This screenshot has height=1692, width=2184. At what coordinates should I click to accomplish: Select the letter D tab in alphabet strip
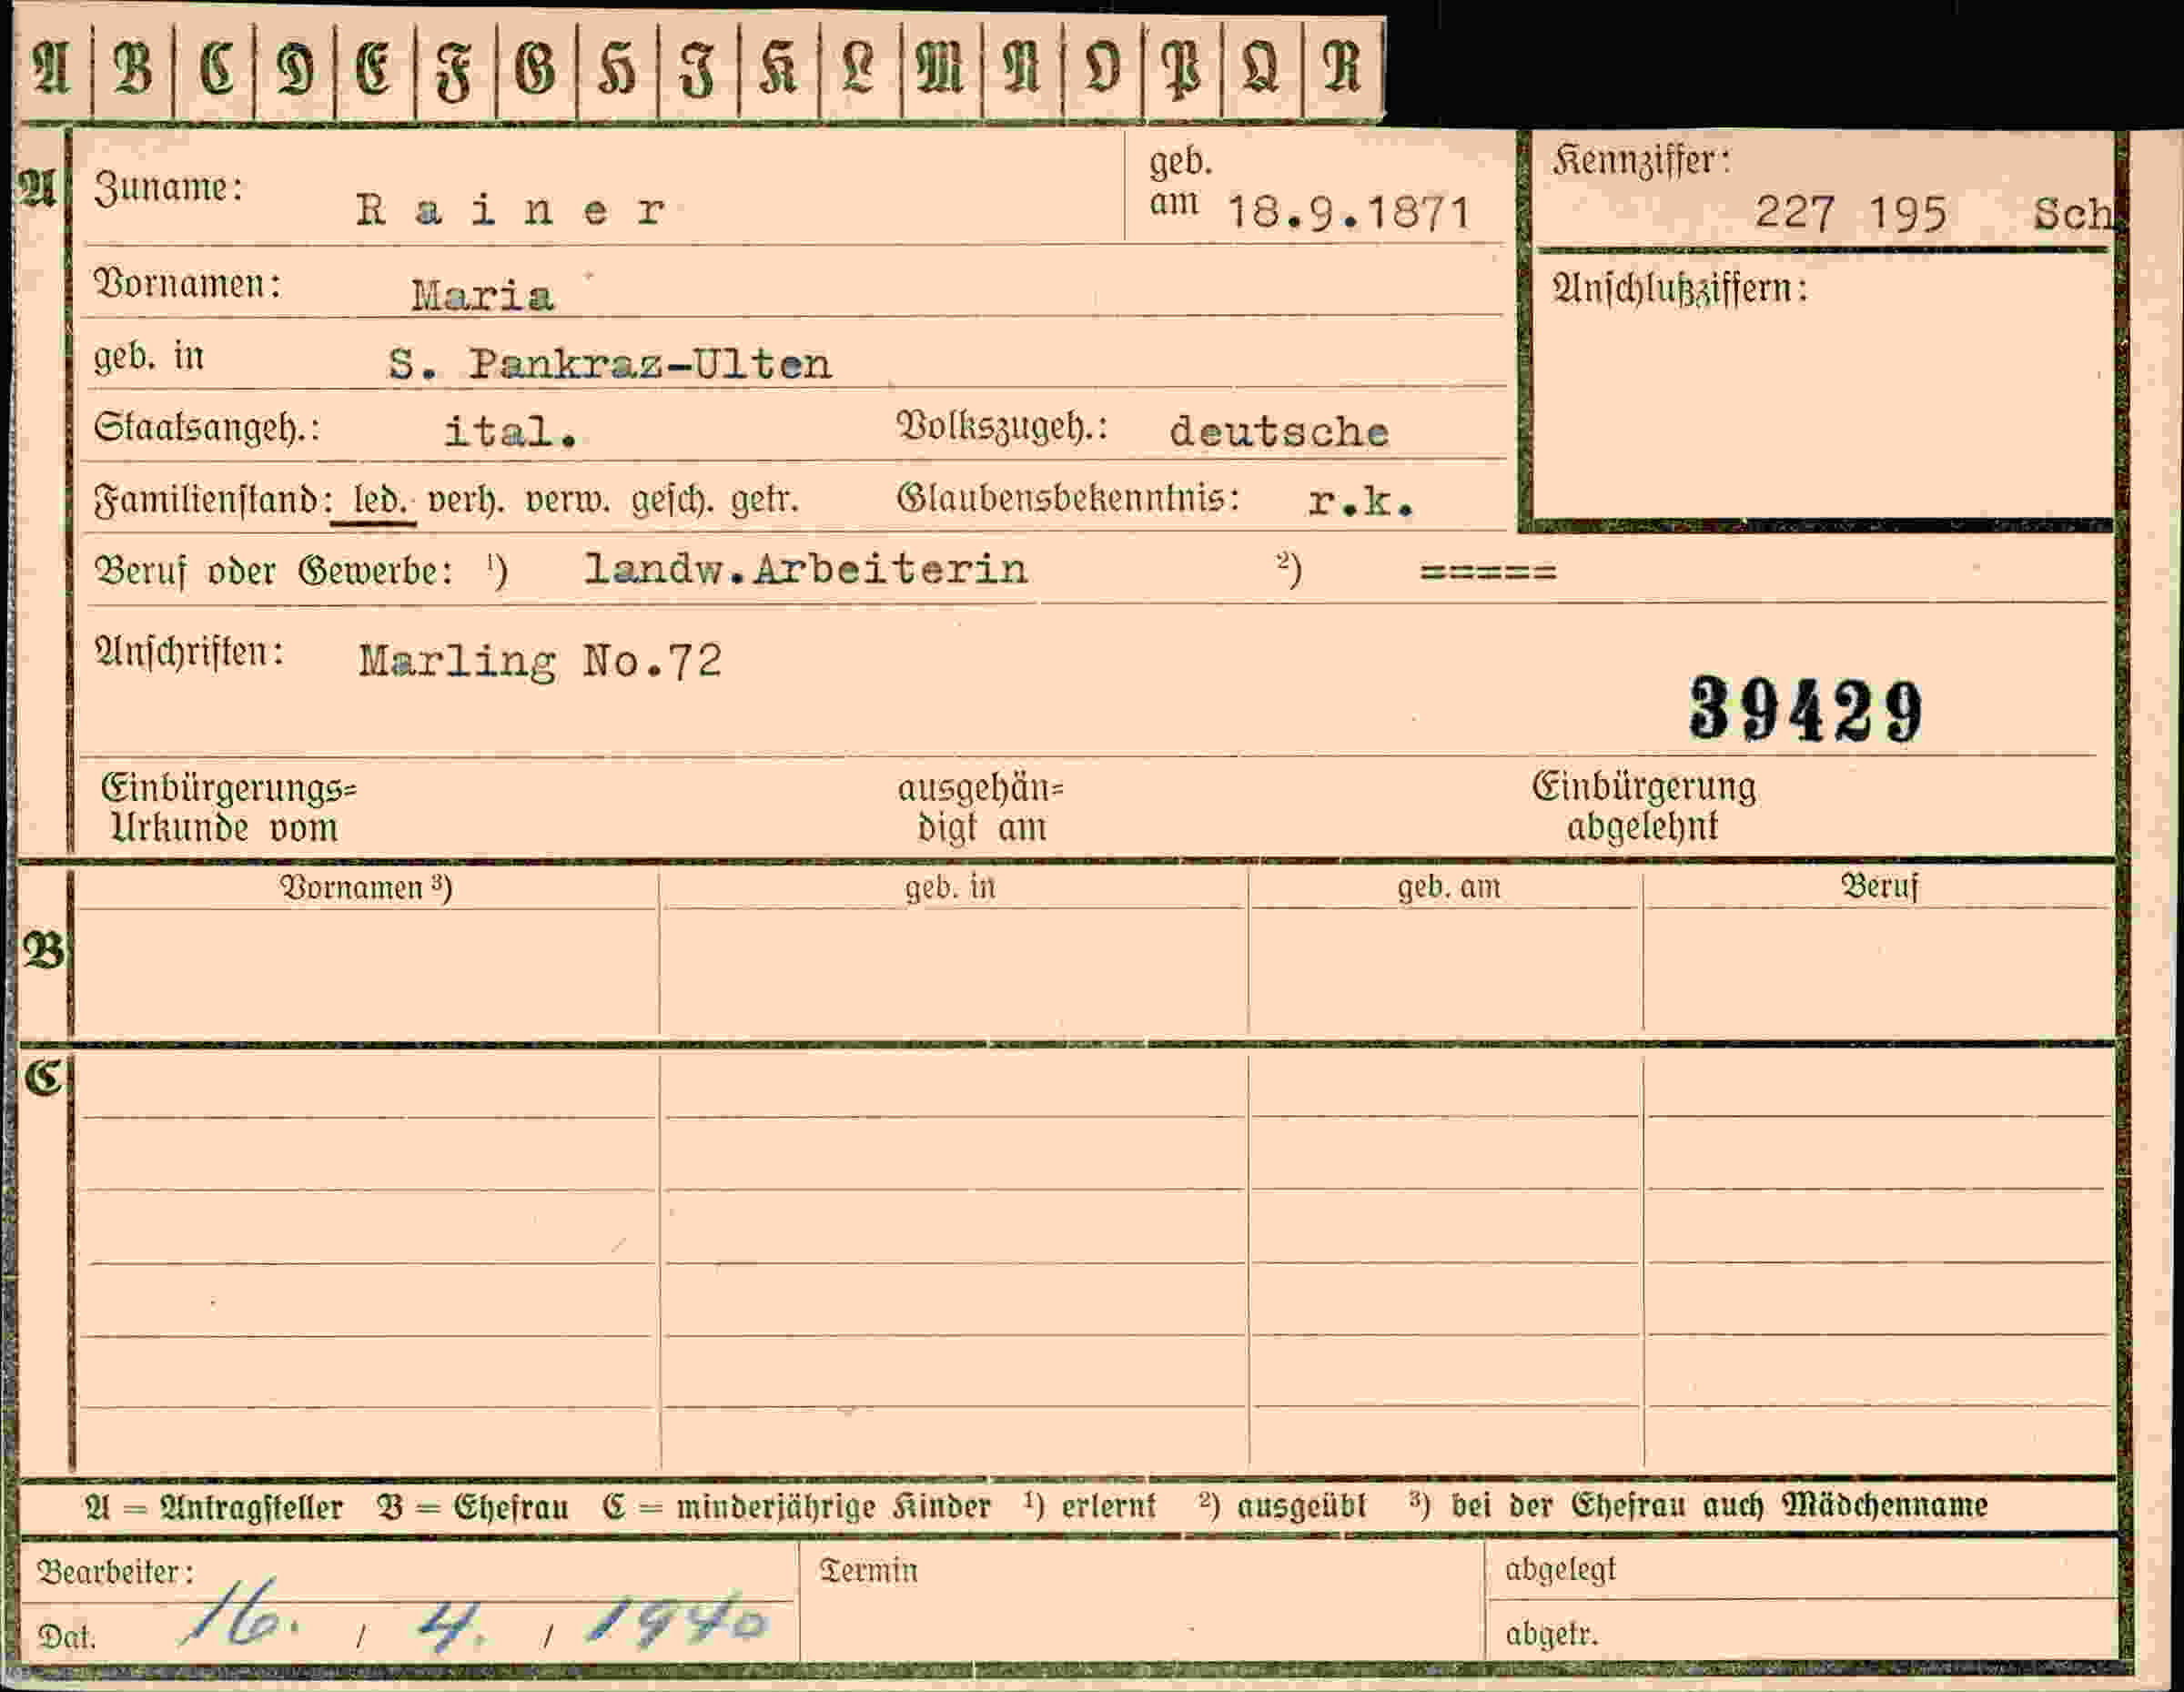pos(295,69)
